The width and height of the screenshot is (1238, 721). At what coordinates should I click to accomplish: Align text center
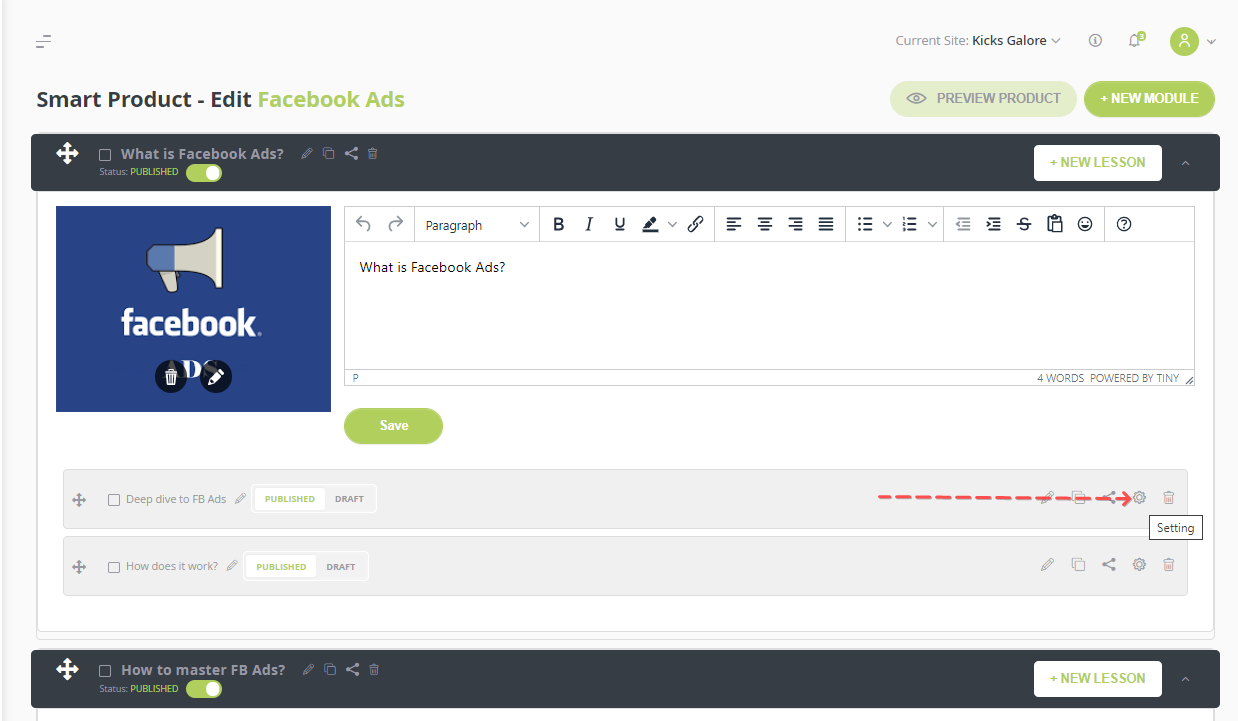tap(765, 225)
